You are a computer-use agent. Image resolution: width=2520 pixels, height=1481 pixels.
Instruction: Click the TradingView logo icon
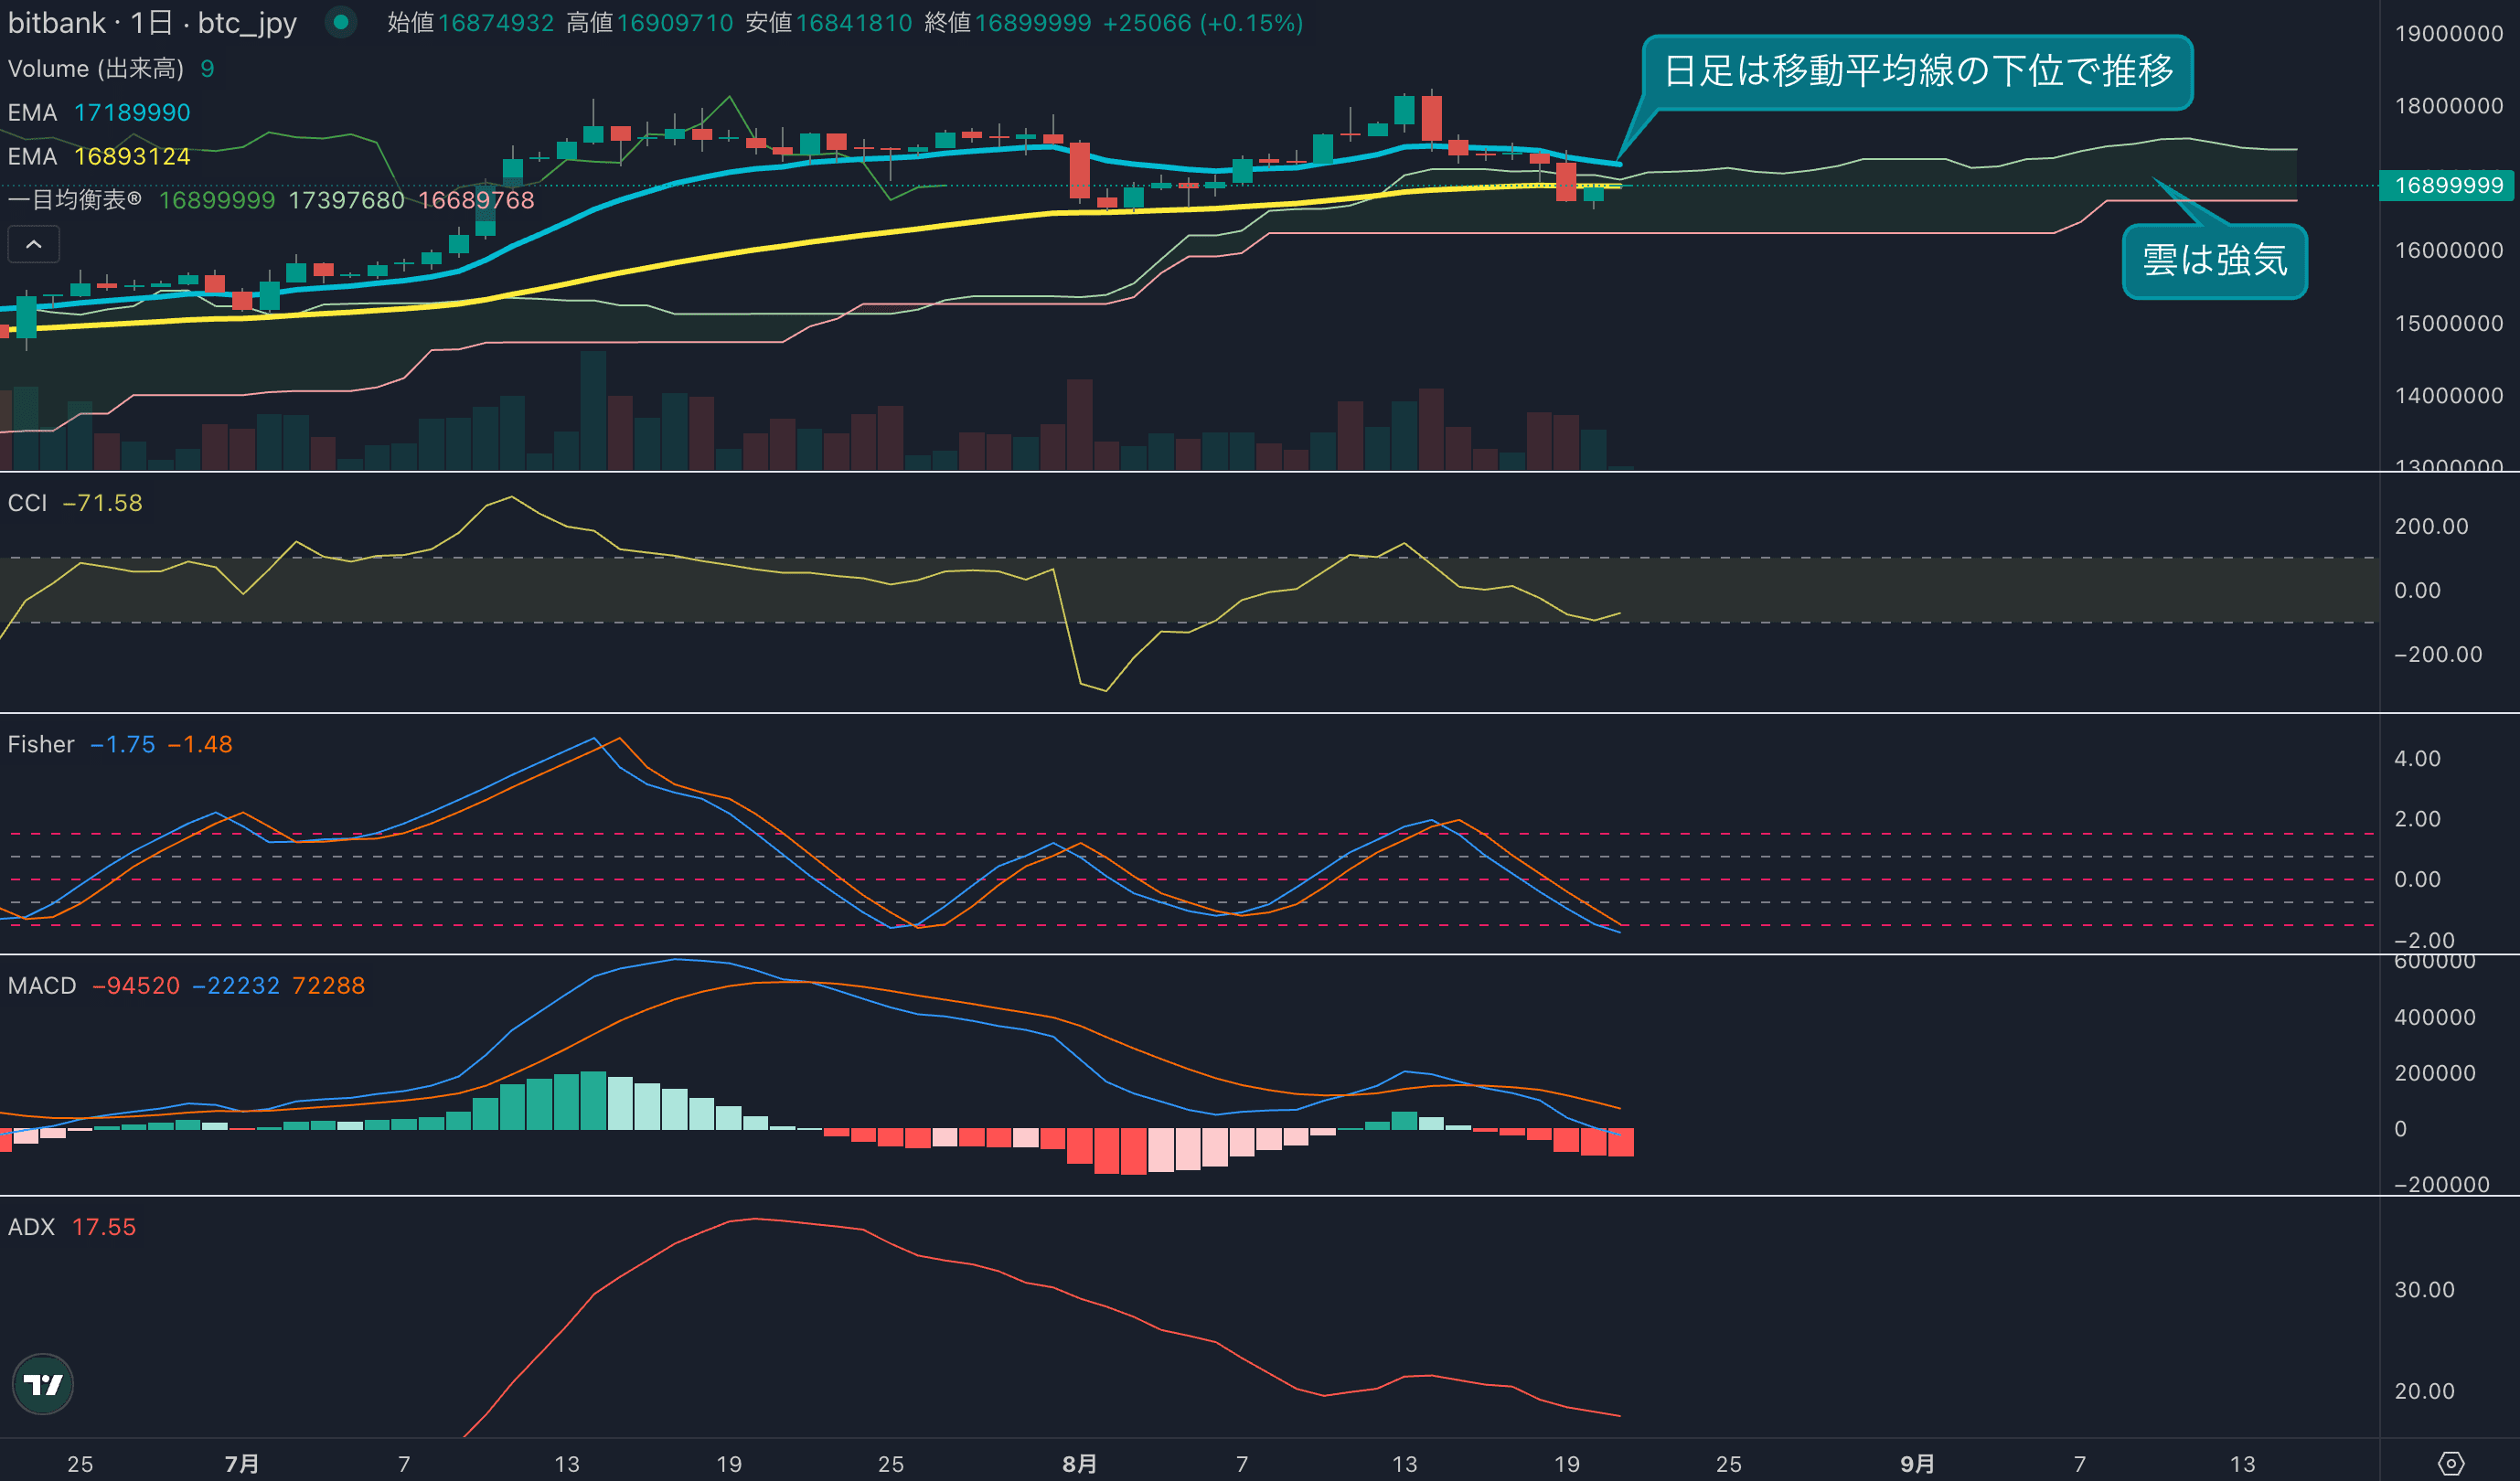coord(43,1384)
